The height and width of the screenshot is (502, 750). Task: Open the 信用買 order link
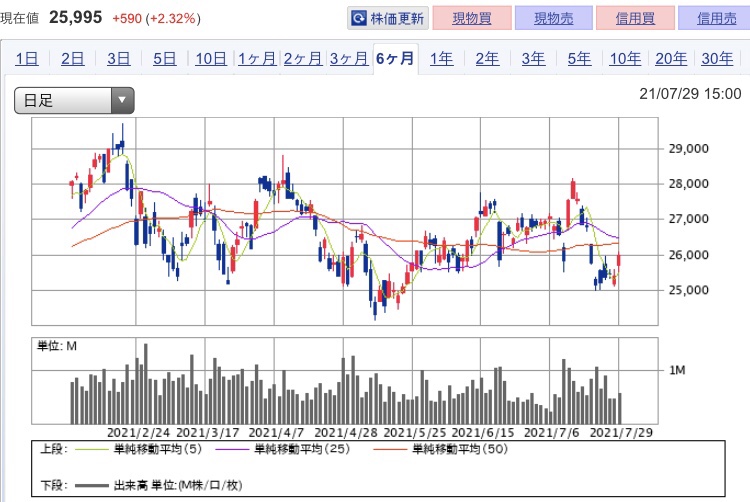click(635, 18)
